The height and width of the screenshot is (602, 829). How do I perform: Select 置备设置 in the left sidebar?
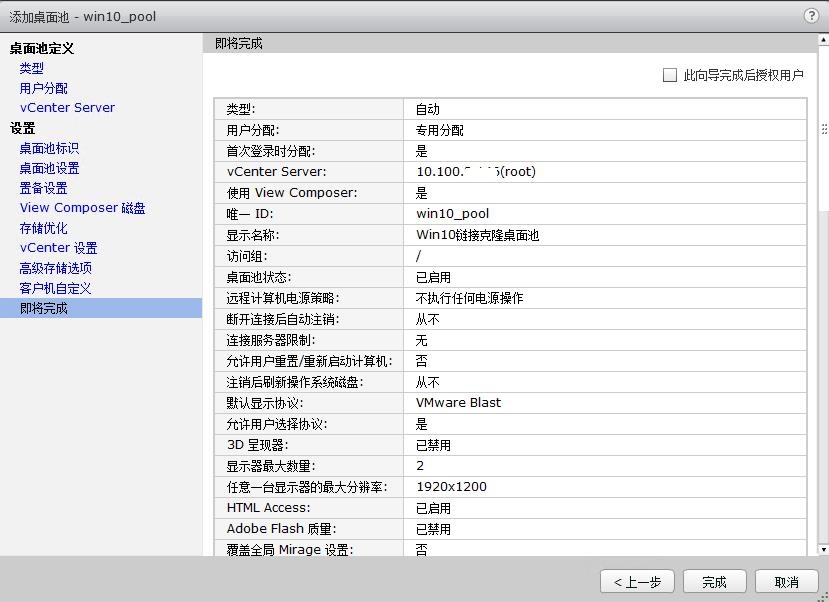click(x=45, y=188)
